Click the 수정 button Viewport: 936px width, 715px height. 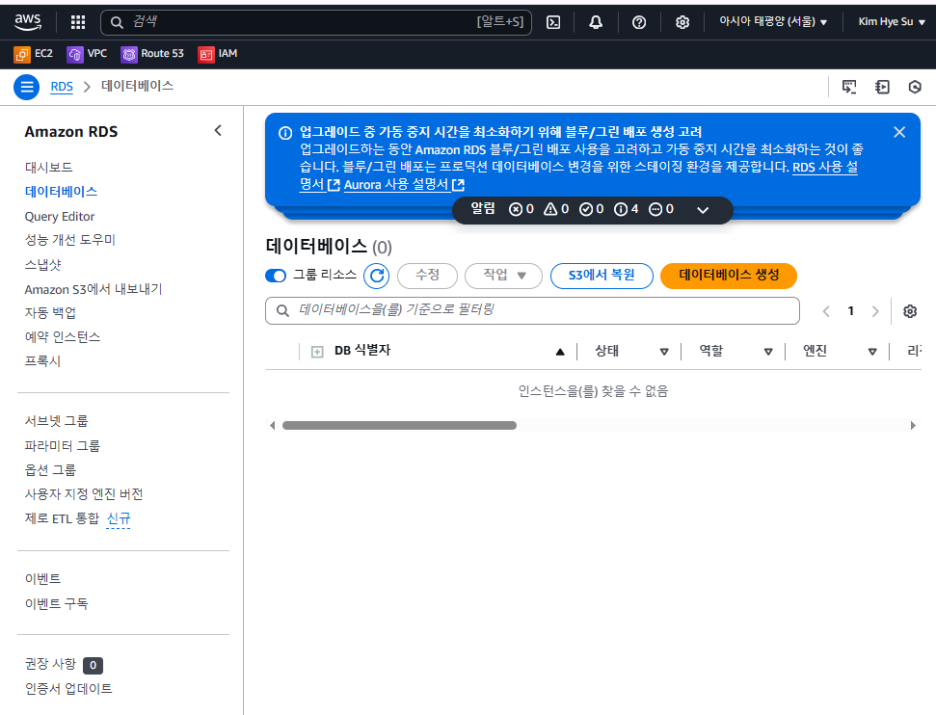tap(427, 276)
